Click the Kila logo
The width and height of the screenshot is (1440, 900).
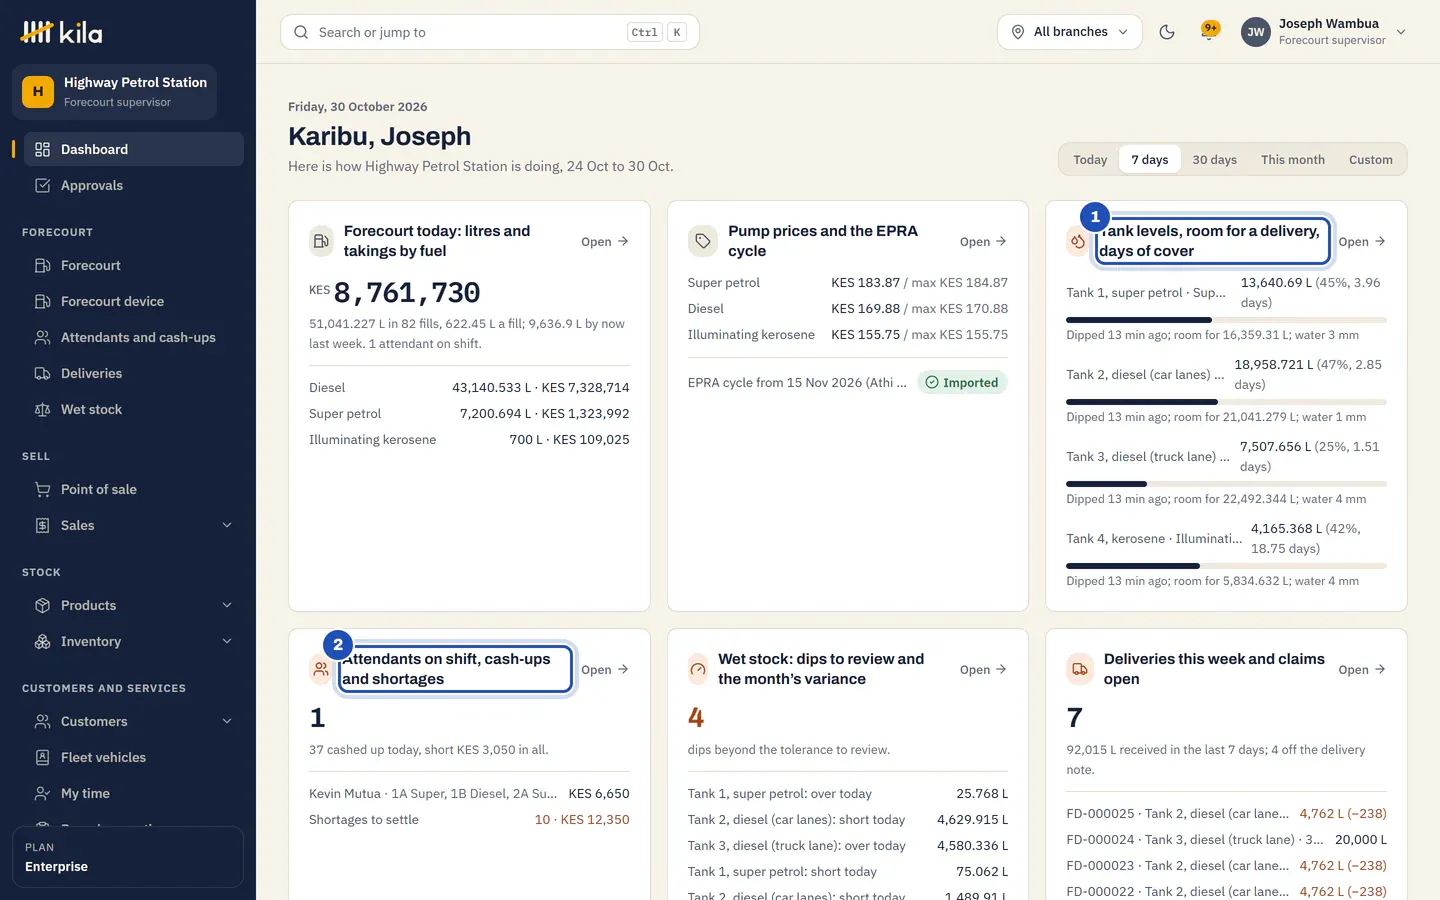[x=61, y=32]
